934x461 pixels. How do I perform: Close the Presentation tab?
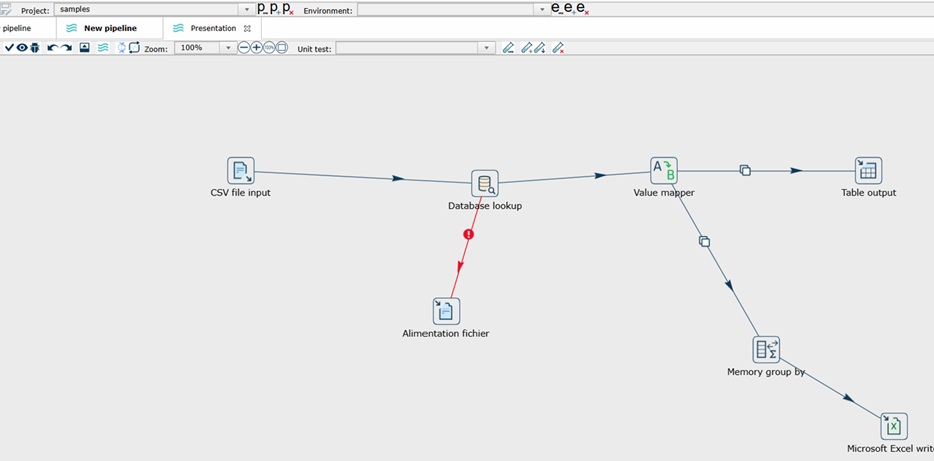click(247, 28)
